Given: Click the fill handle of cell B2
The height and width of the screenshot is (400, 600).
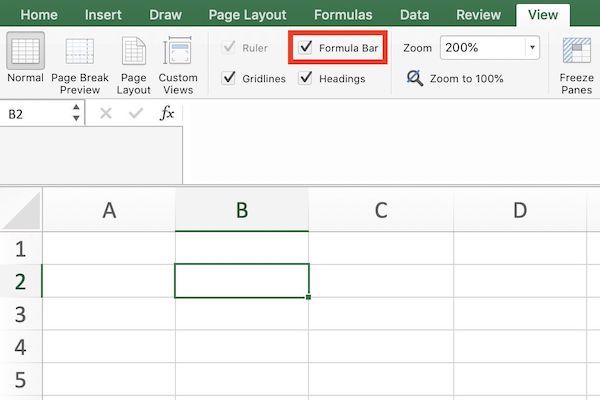Looking at the screenshot, I should tap(308, 297).
